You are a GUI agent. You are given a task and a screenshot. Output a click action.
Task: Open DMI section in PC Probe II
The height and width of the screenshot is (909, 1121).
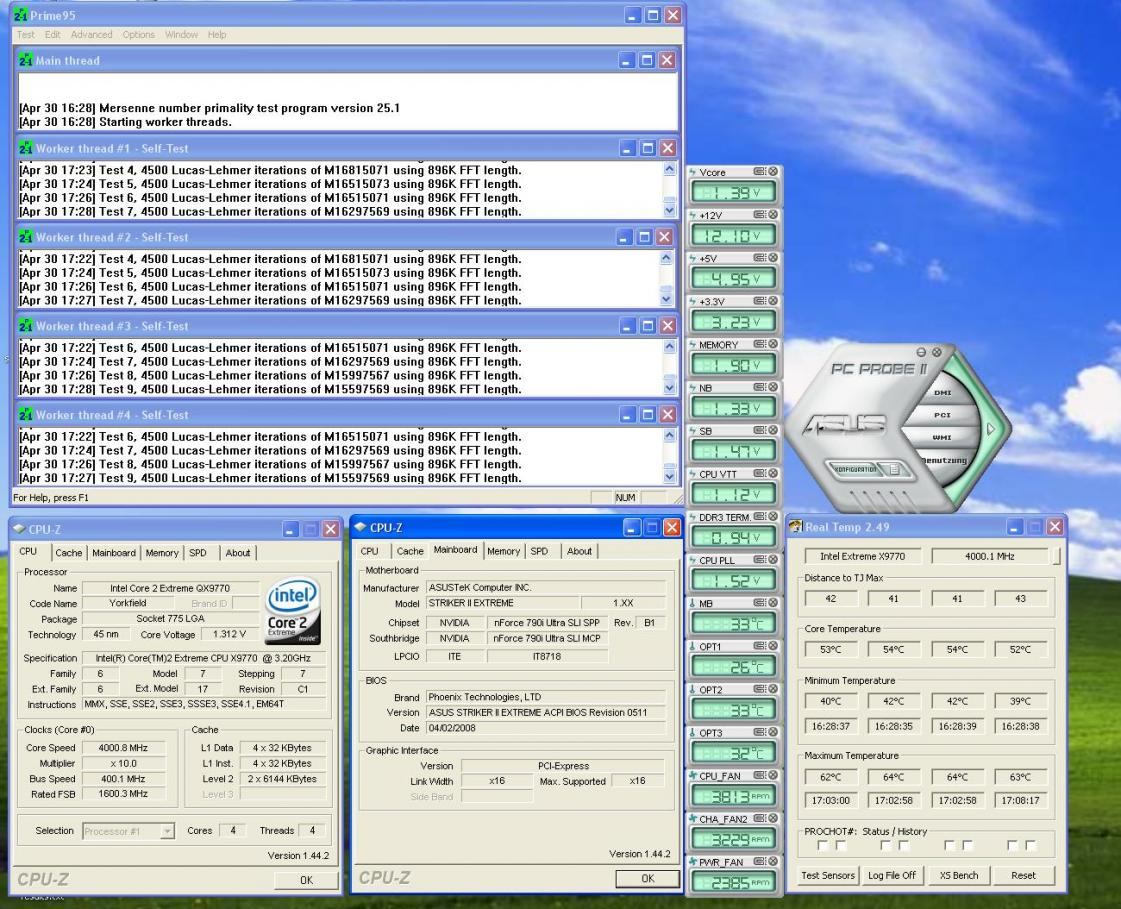point(942,393)
